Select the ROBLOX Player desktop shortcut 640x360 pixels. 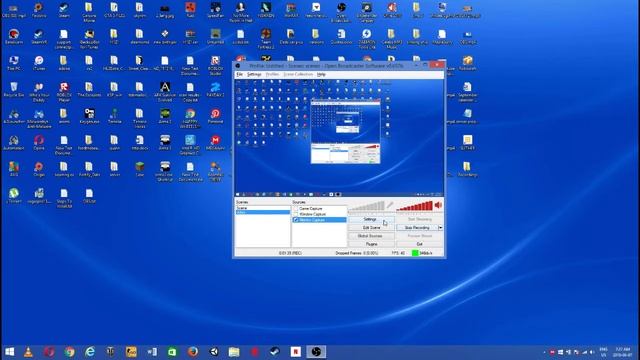(x=64, y=92)
